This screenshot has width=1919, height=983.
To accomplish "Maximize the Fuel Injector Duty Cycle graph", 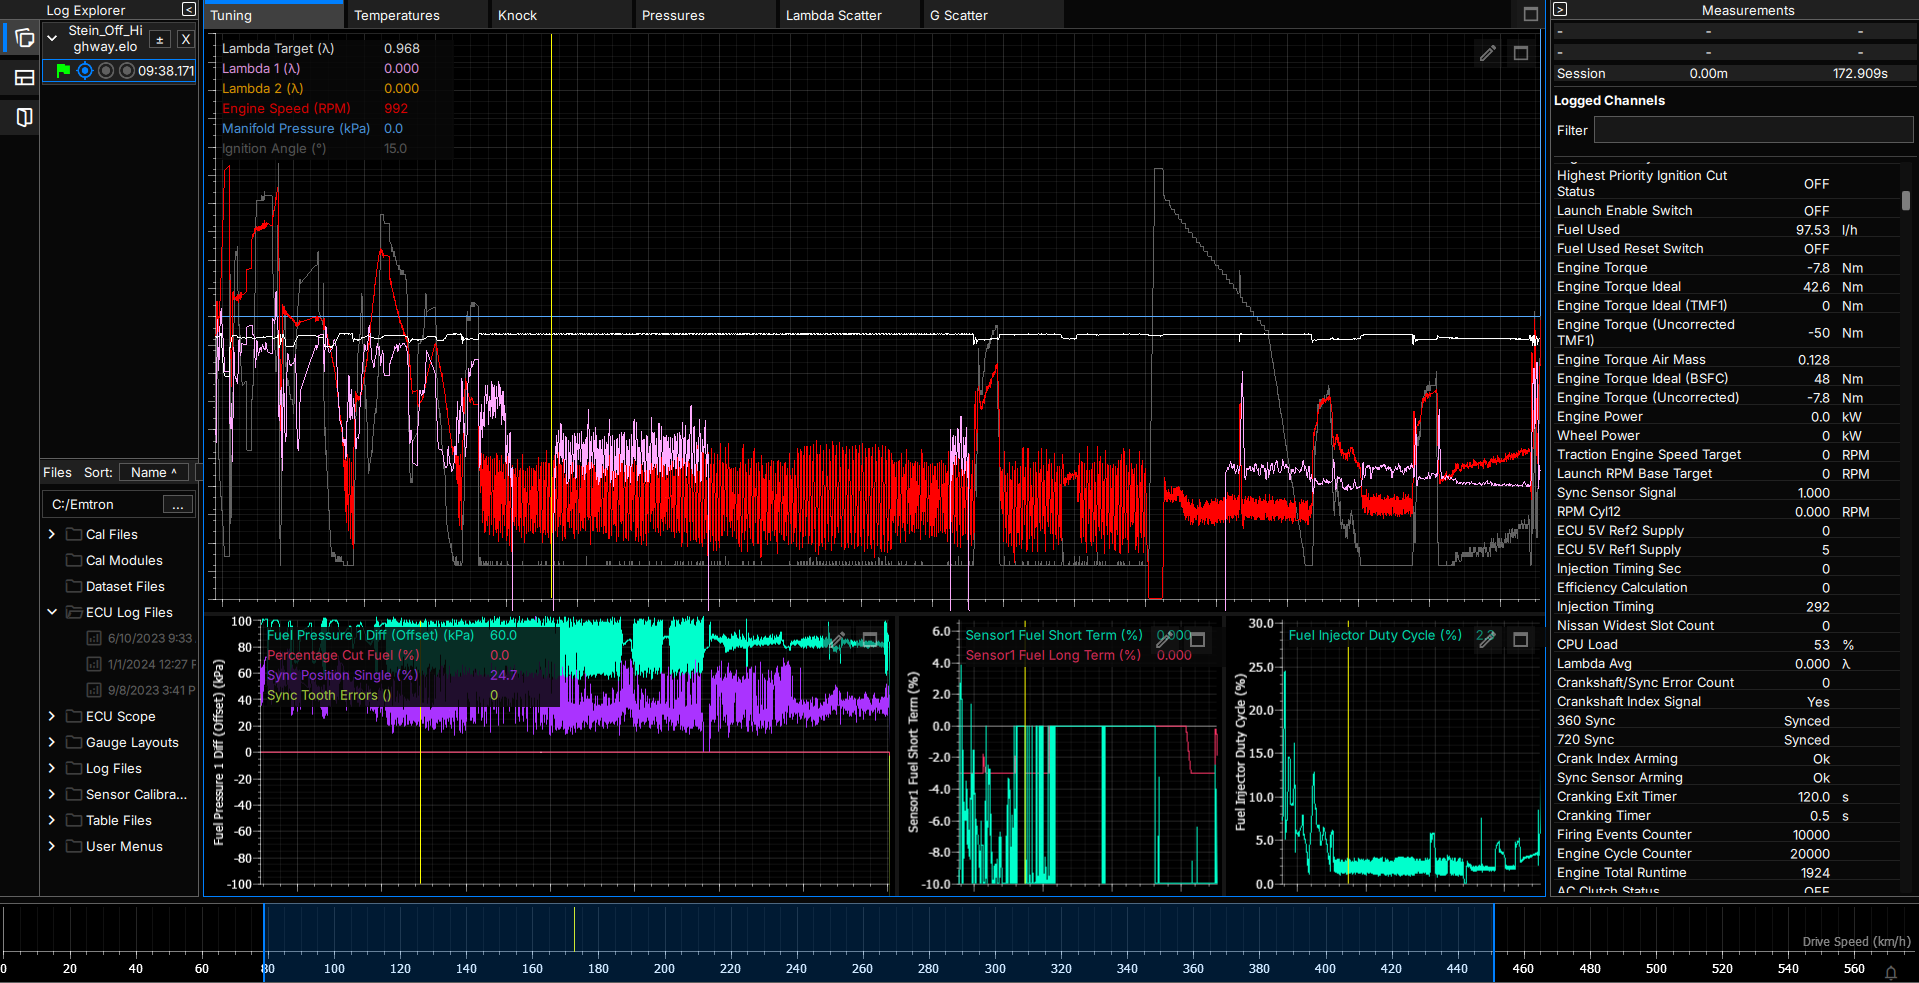I will [1520, 639].
